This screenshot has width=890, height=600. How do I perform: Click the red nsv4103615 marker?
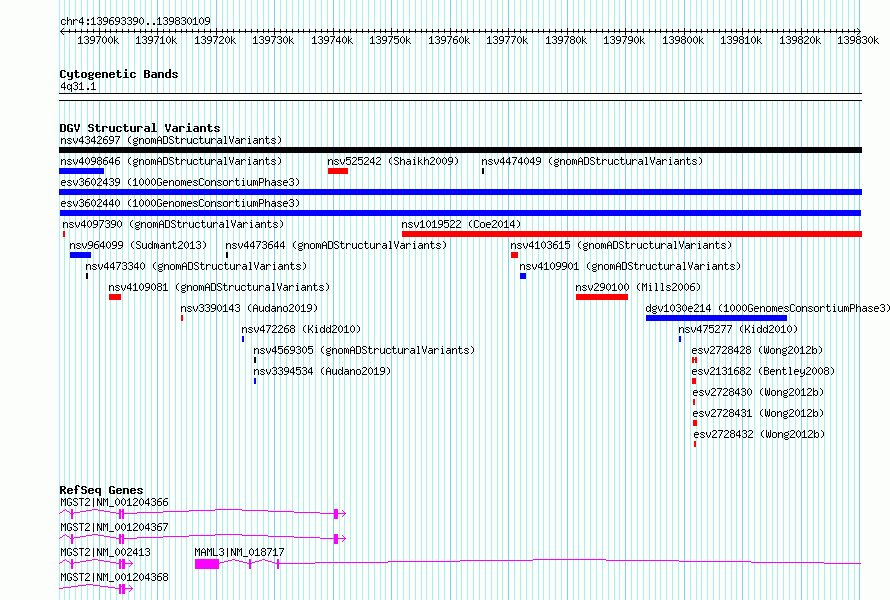click(x=514, y=255)
